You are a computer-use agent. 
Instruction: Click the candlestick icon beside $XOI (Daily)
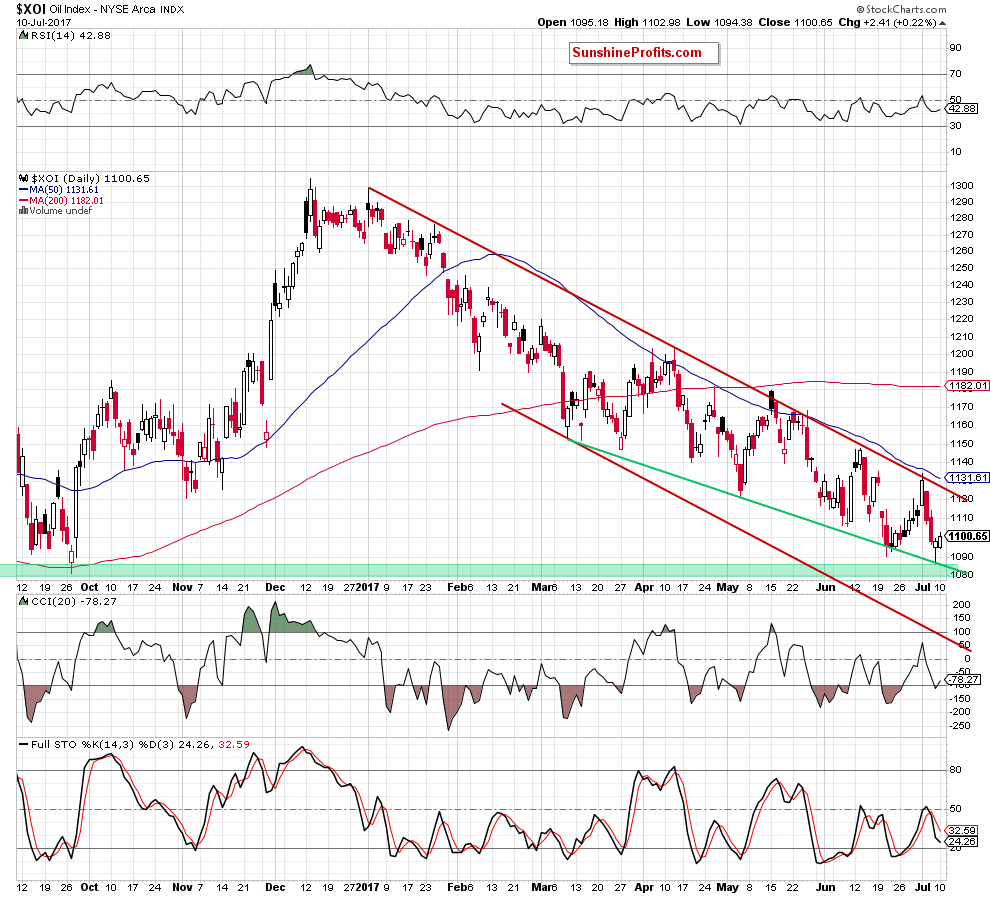click(24, 179)
